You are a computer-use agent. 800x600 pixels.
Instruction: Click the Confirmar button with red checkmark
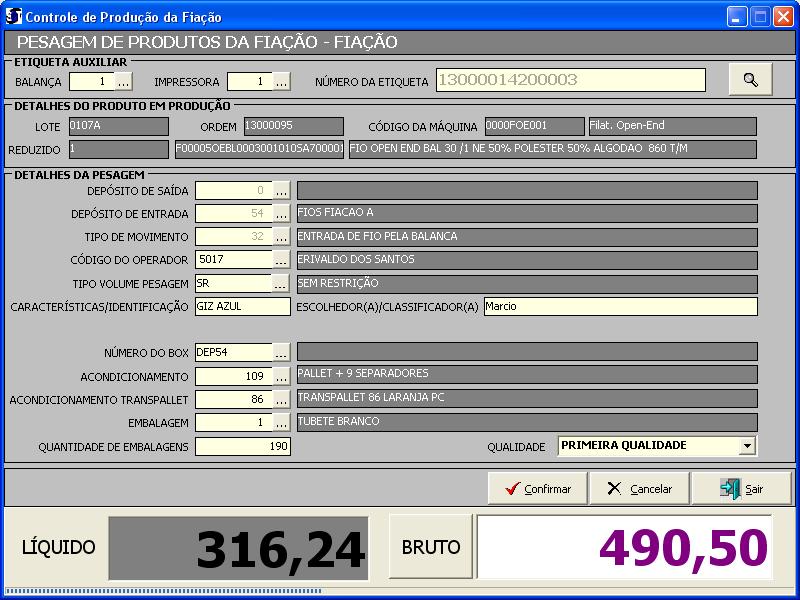pos(537,489)
